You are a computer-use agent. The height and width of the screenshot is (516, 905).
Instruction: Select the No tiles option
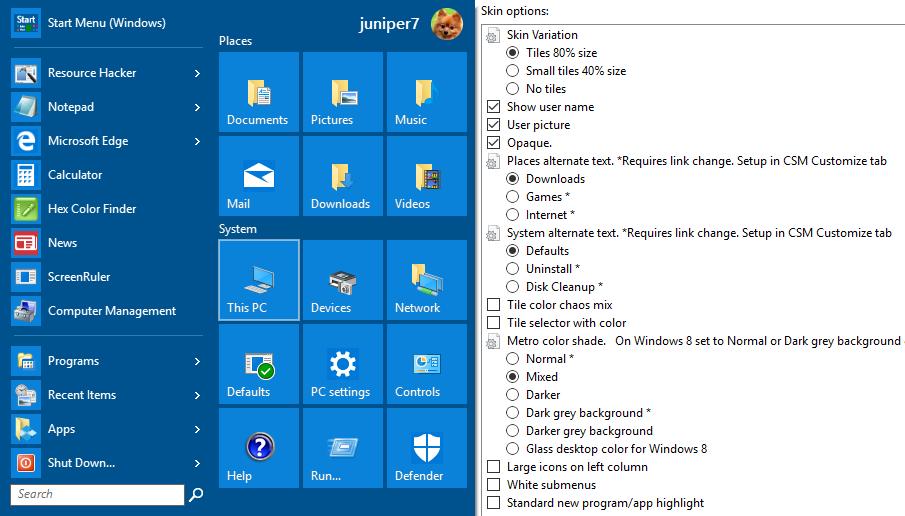(513, 88)
